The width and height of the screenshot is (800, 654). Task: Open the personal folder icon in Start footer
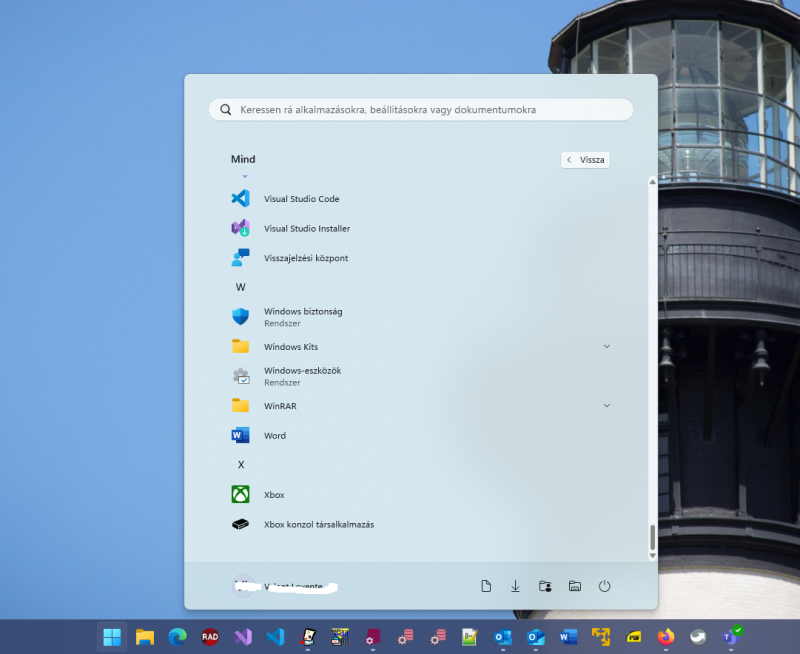pyautogui.click(x=545, y=586)
